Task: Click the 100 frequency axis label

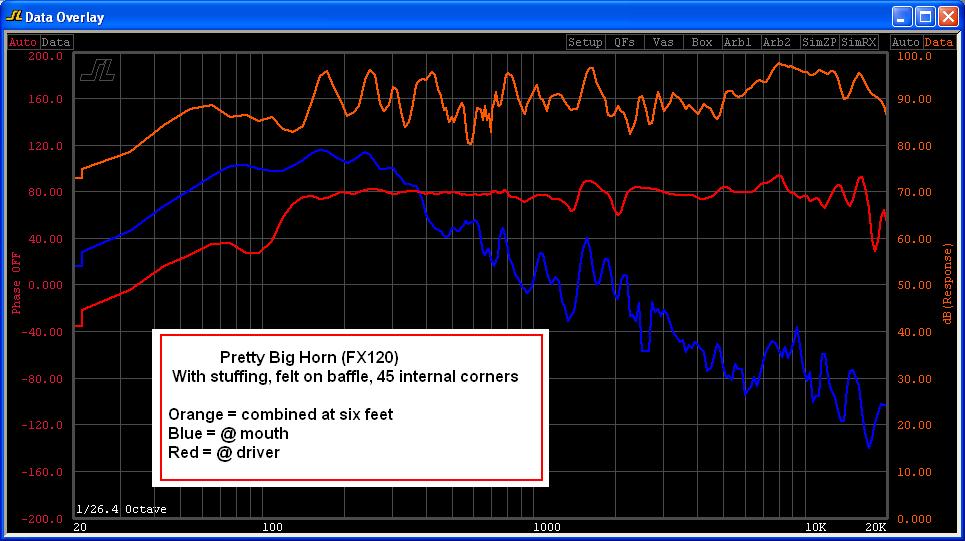Action: [273, 527]
